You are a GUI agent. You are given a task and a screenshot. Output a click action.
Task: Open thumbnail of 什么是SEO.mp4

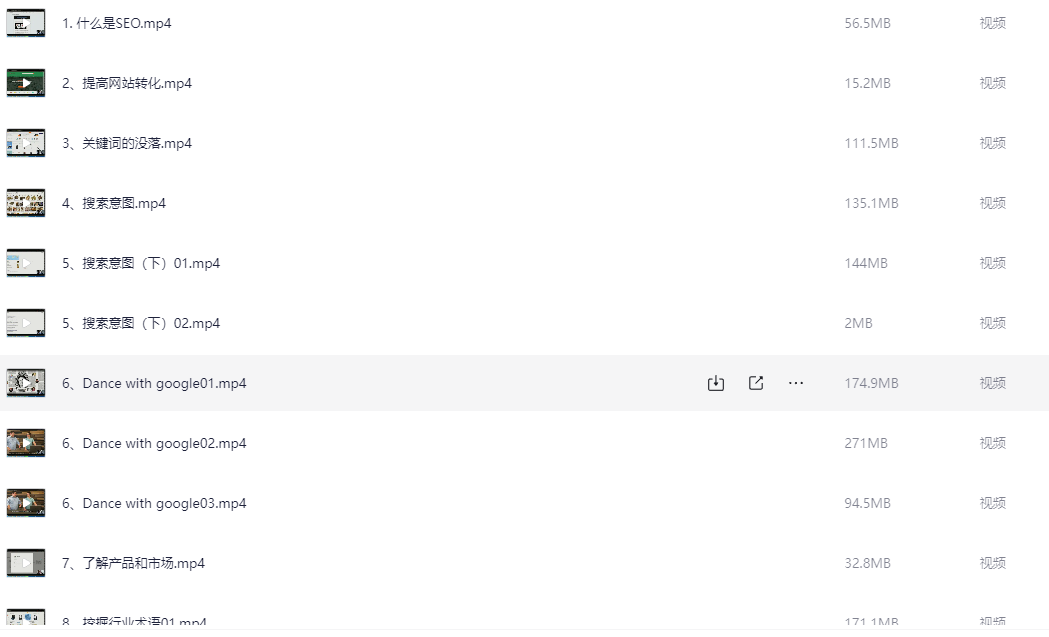pos(26,23)
